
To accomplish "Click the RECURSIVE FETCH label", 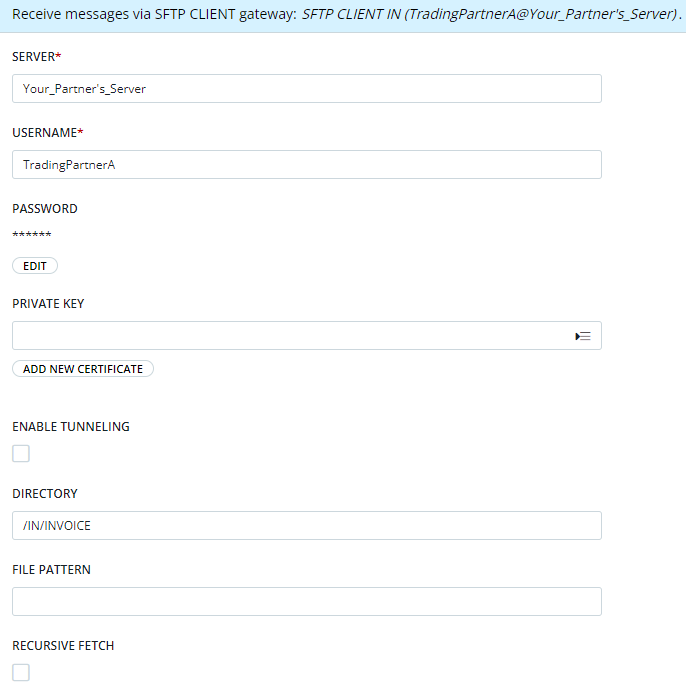I will pos(63,646).
